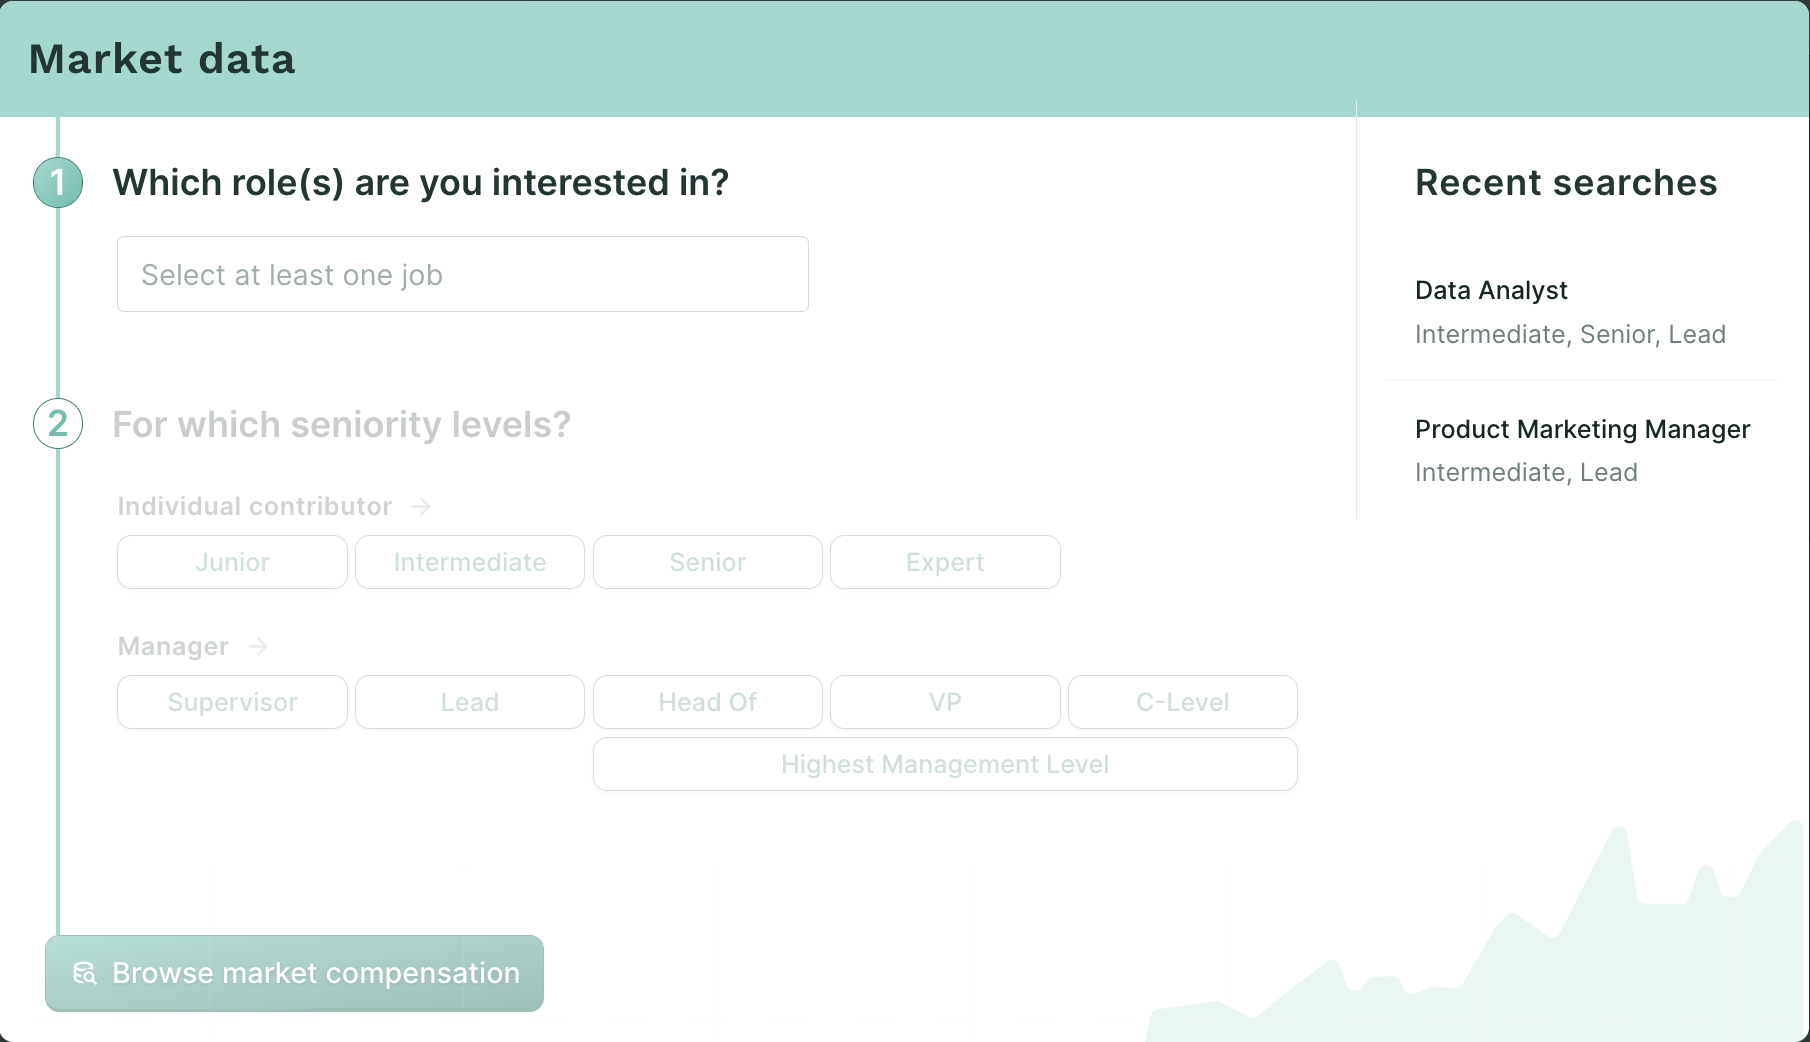Select the Supervisor management level

231,702
